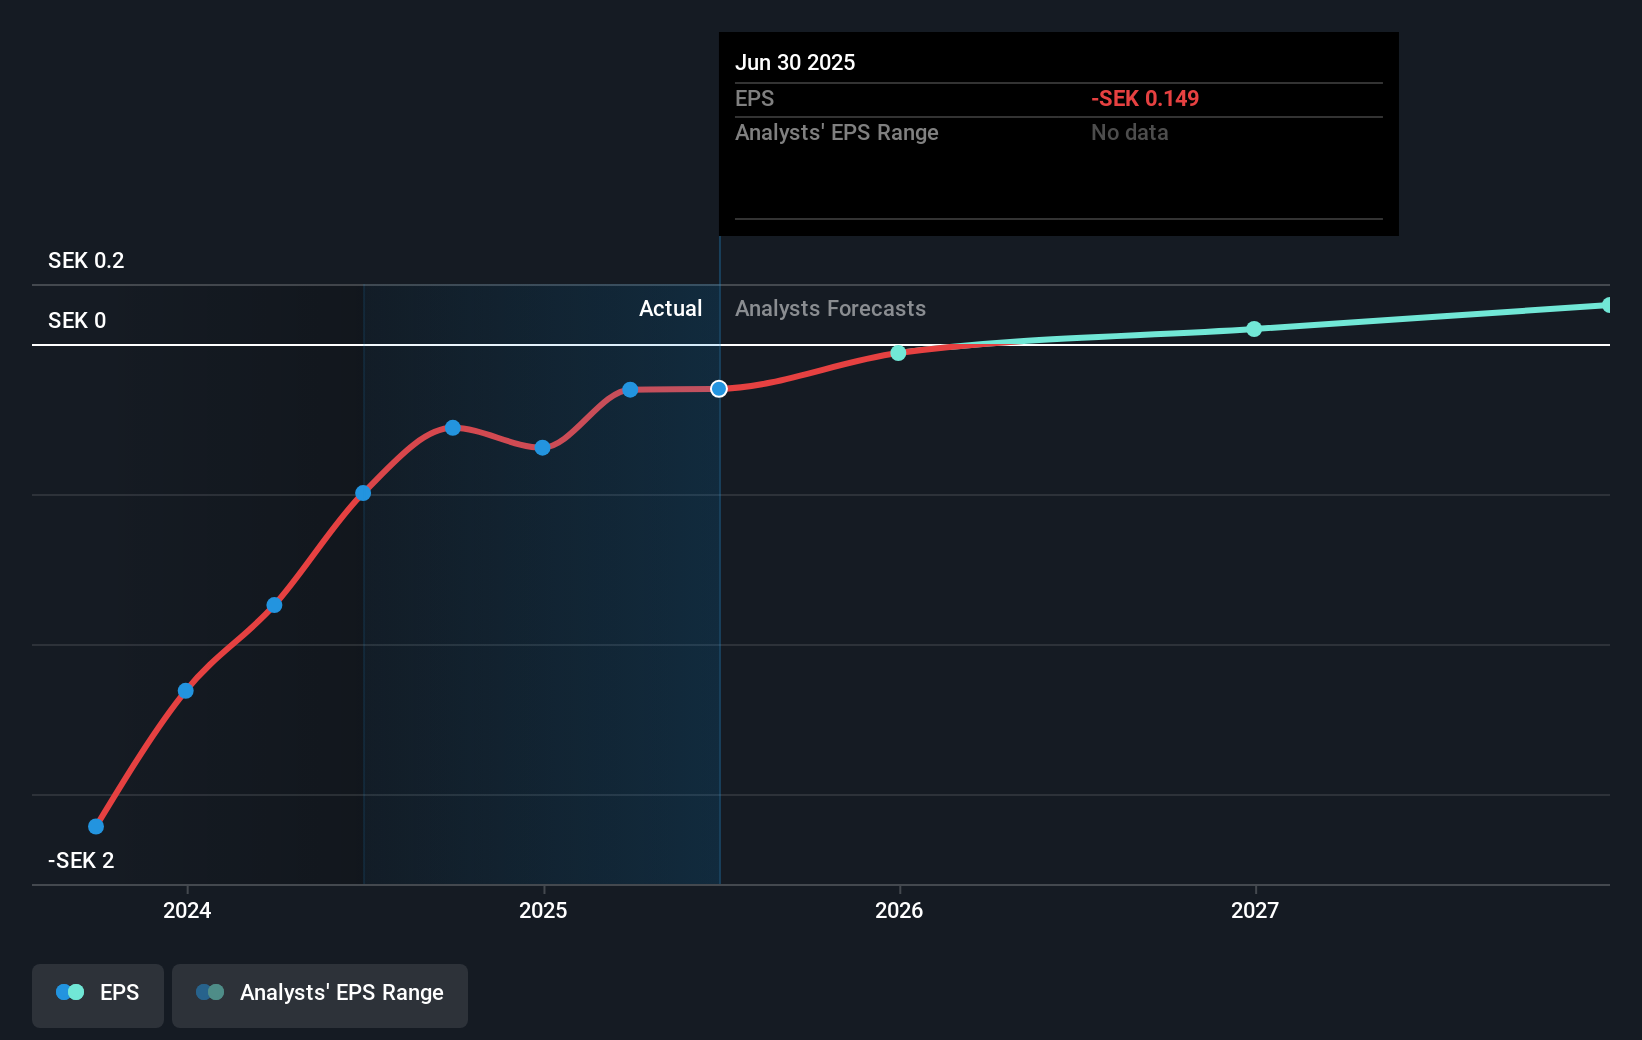Viewport: 1642px width, 1040px height.
Task: Select the teal forecast point near 2026
Action: click(897, 352)
